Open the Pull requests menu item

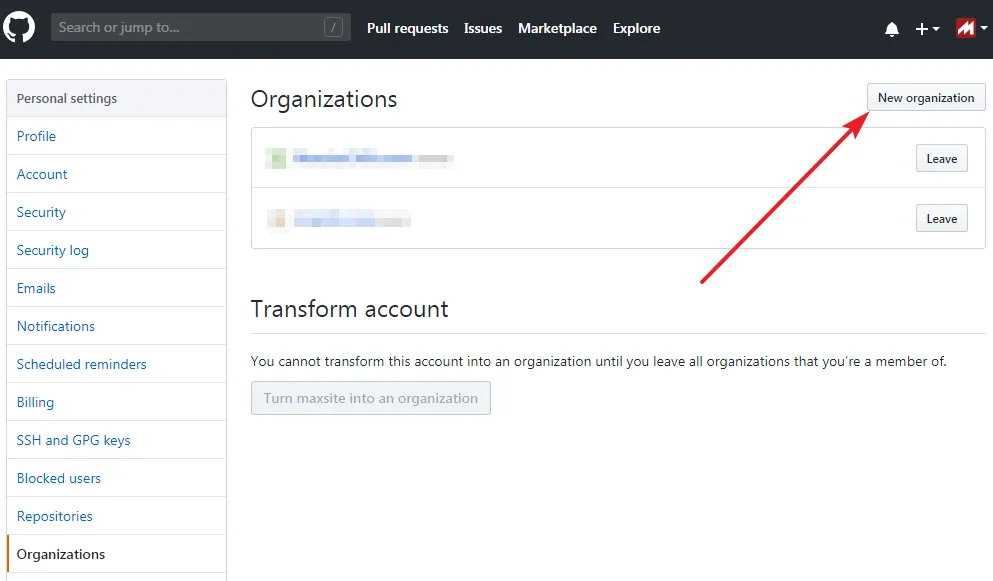pyautogui.click(x=407, y=28)
